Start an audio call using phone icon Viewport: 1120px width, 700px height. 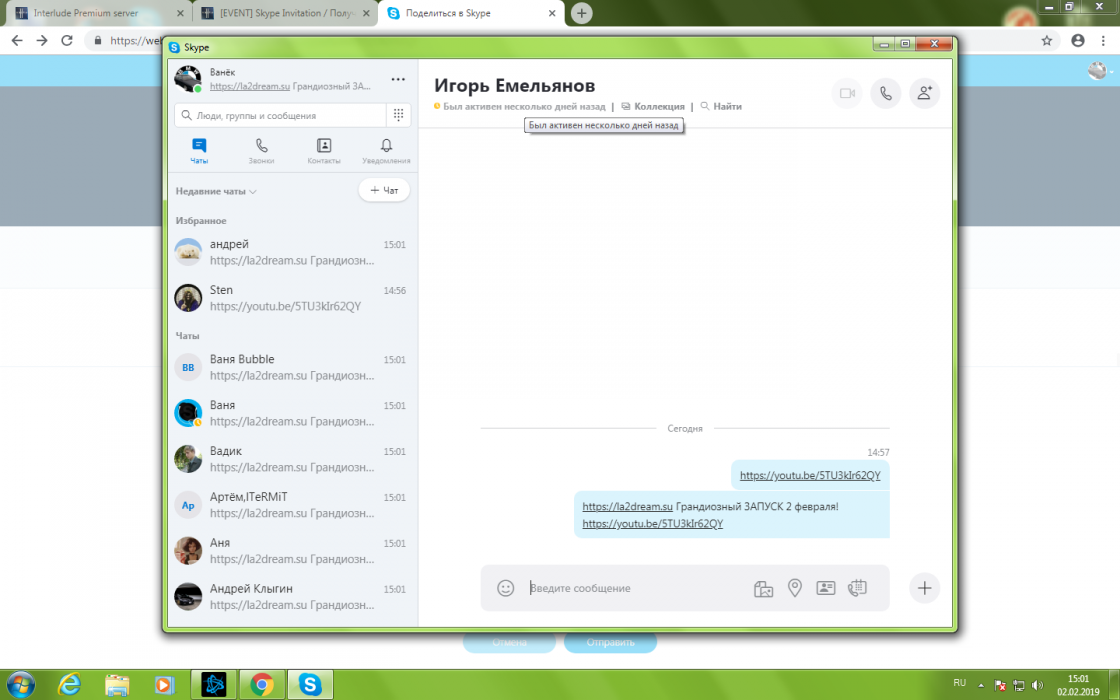(x=885, y=93)
